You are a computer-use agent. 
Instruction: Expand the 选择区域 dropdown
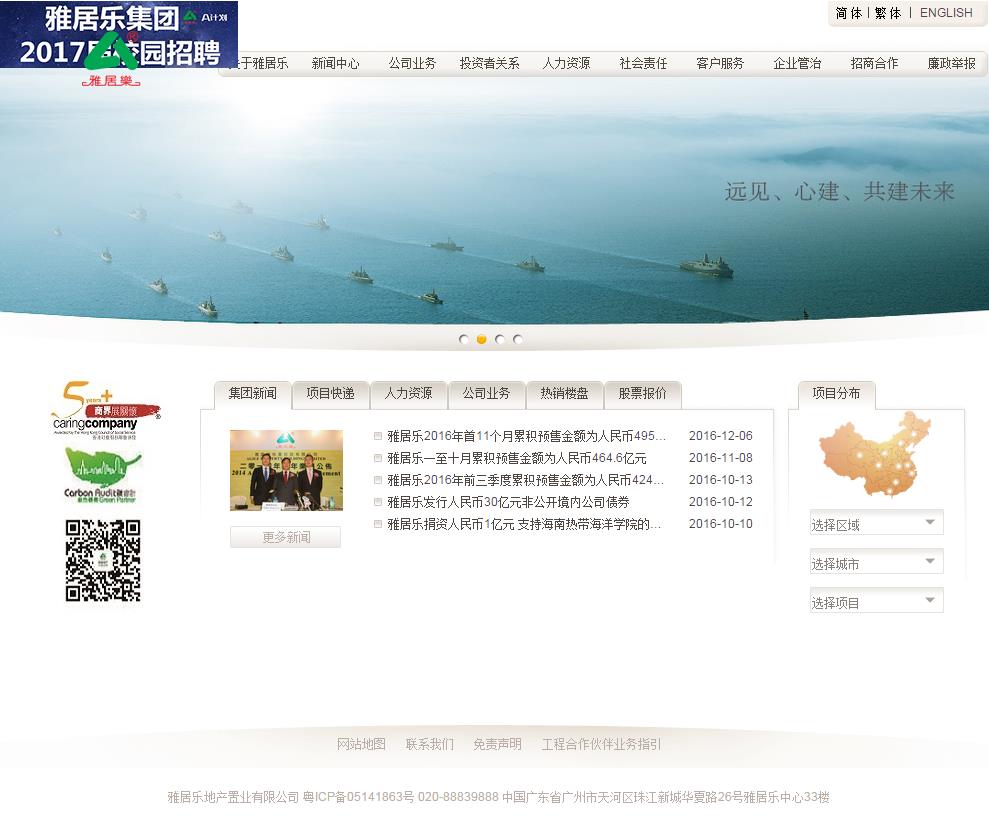pos(876,523)
